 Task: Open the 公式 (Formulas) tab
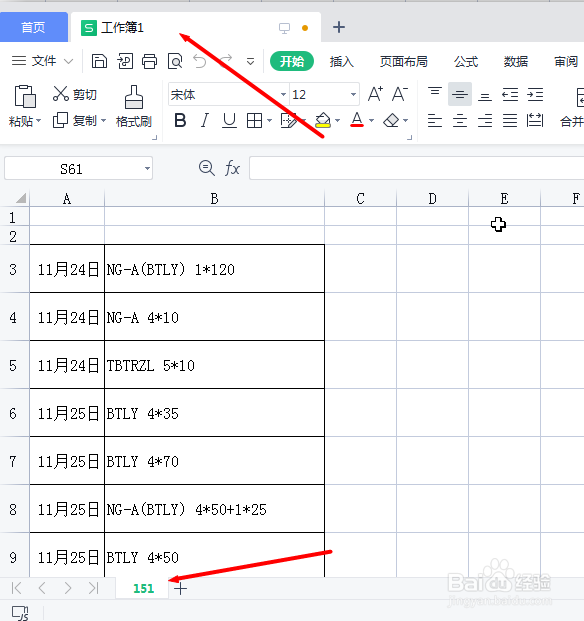pyautogui.click(x=466, y=61)
